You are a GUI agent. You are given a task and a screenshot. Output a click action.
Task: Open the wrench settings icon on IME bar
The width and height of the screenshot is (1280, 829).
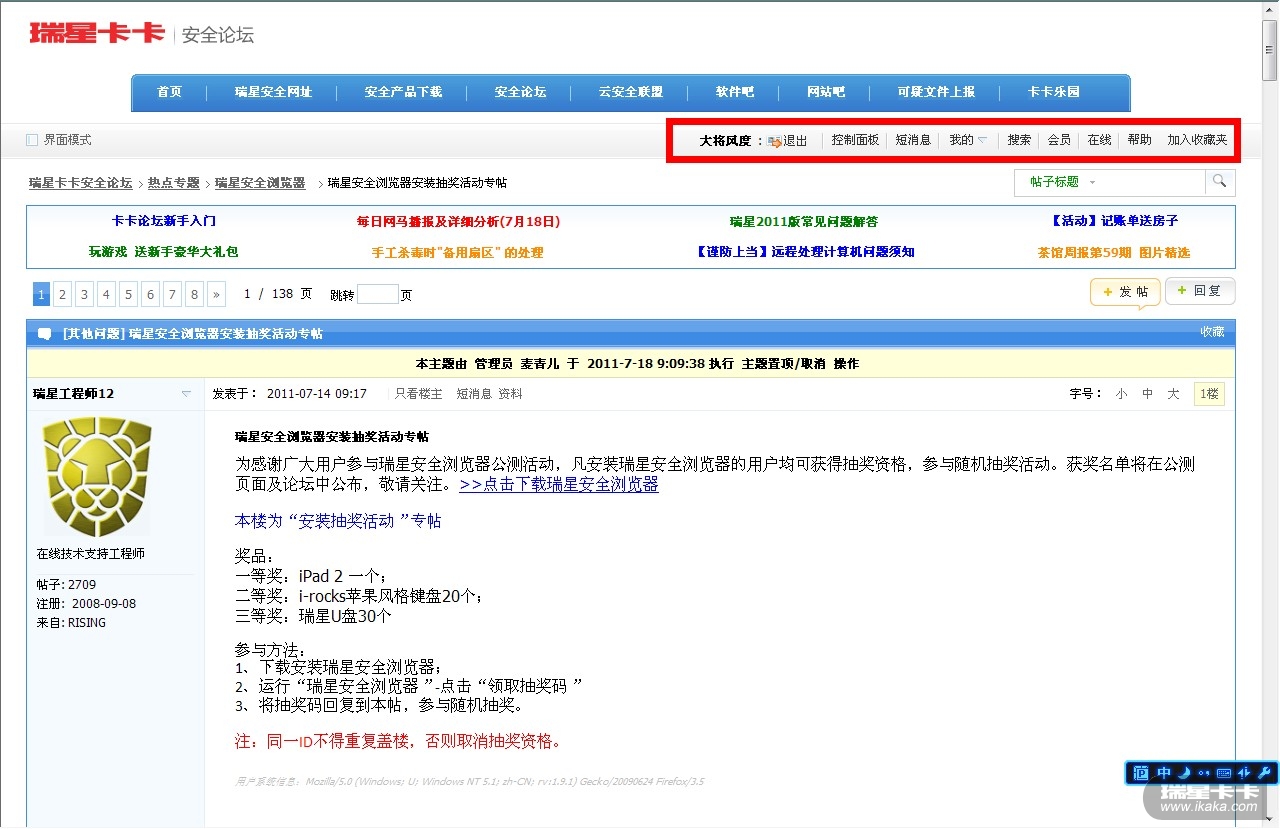click(1264, 773)
